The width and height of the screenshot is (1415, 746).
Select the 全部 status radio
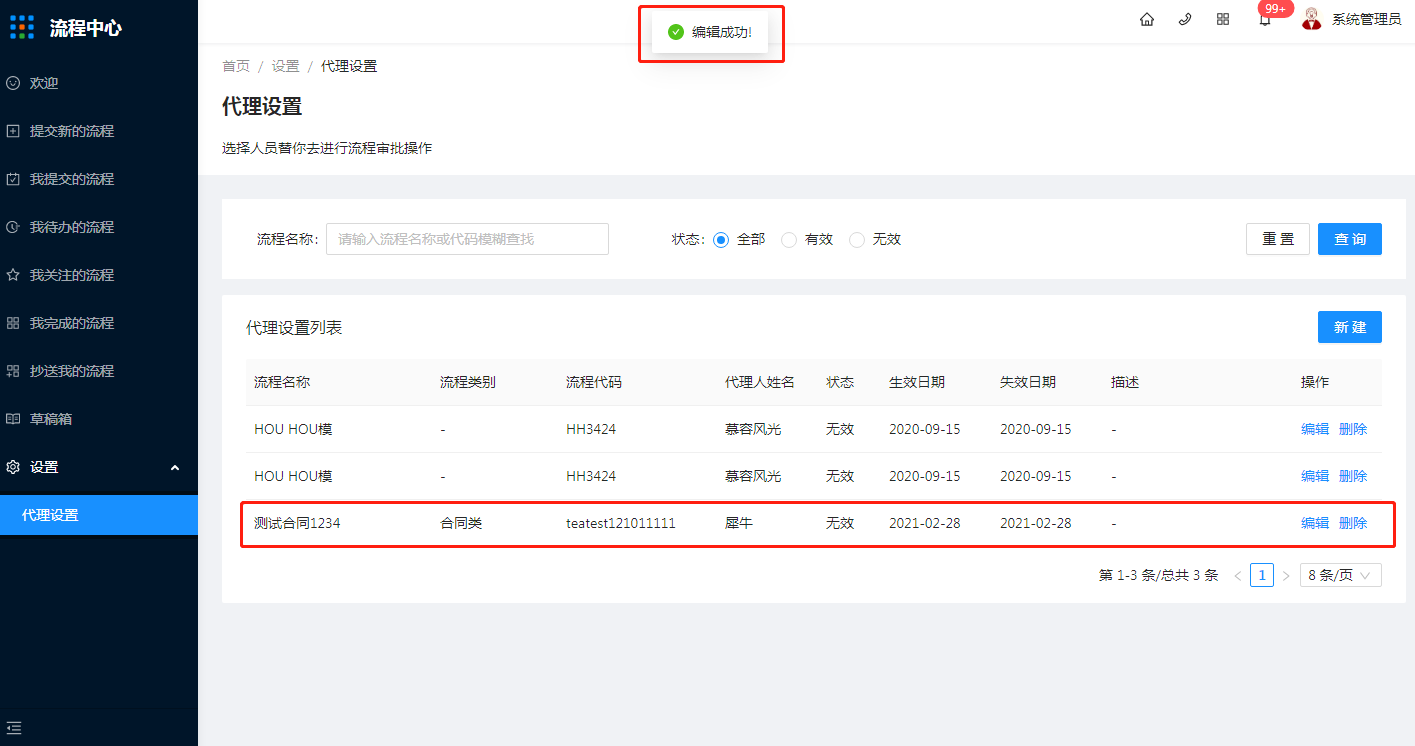pos(721,240)
